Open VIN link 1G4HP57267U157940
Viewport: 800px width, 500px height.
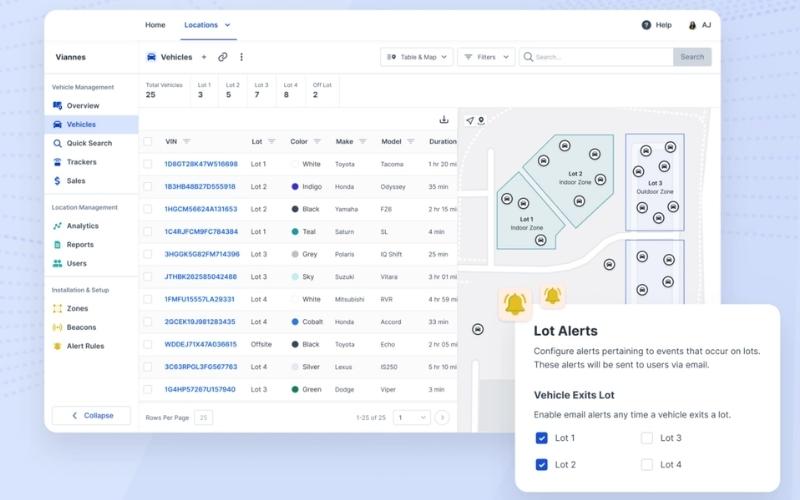200,389
